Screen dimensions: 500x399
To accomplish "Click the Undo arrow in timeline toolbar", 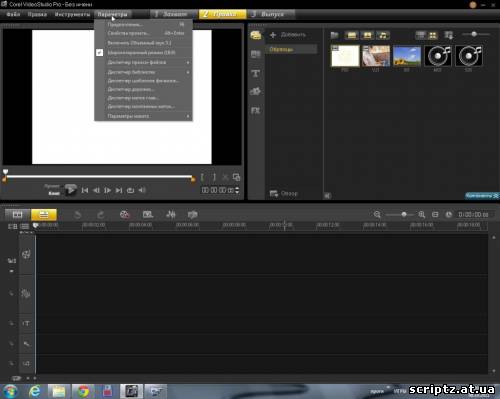I will (78, 215).
